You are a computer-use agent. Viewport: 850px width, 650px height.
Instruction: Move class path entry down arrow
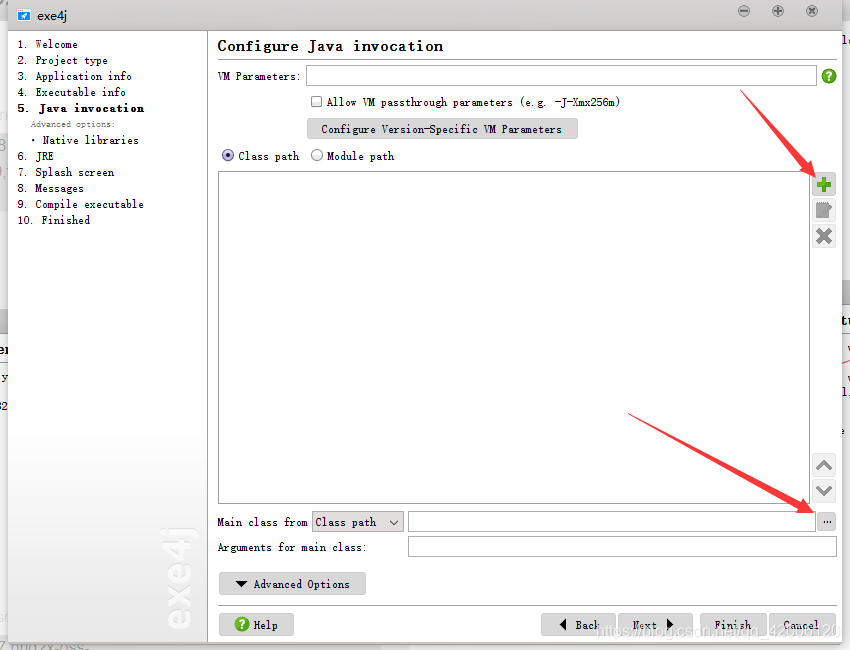pos(823,491)
